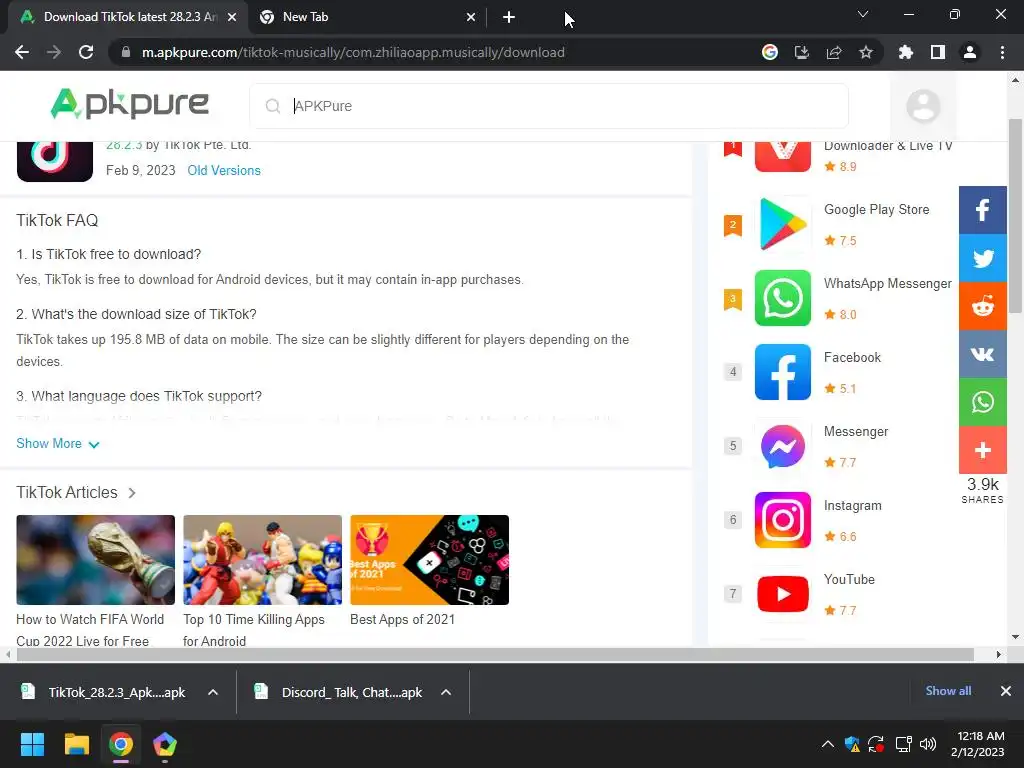Click the APKPure logo
1024x768 pixels.
129,104
